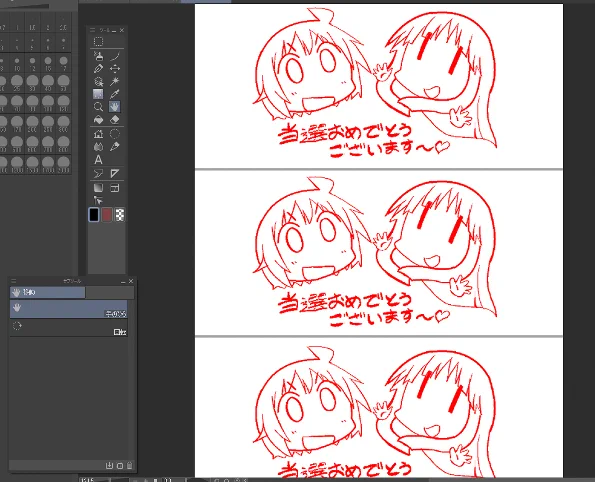Pick brush size 2 preset
The width and height of the screenshot is (595, 482).
click(x=48, y=23)
